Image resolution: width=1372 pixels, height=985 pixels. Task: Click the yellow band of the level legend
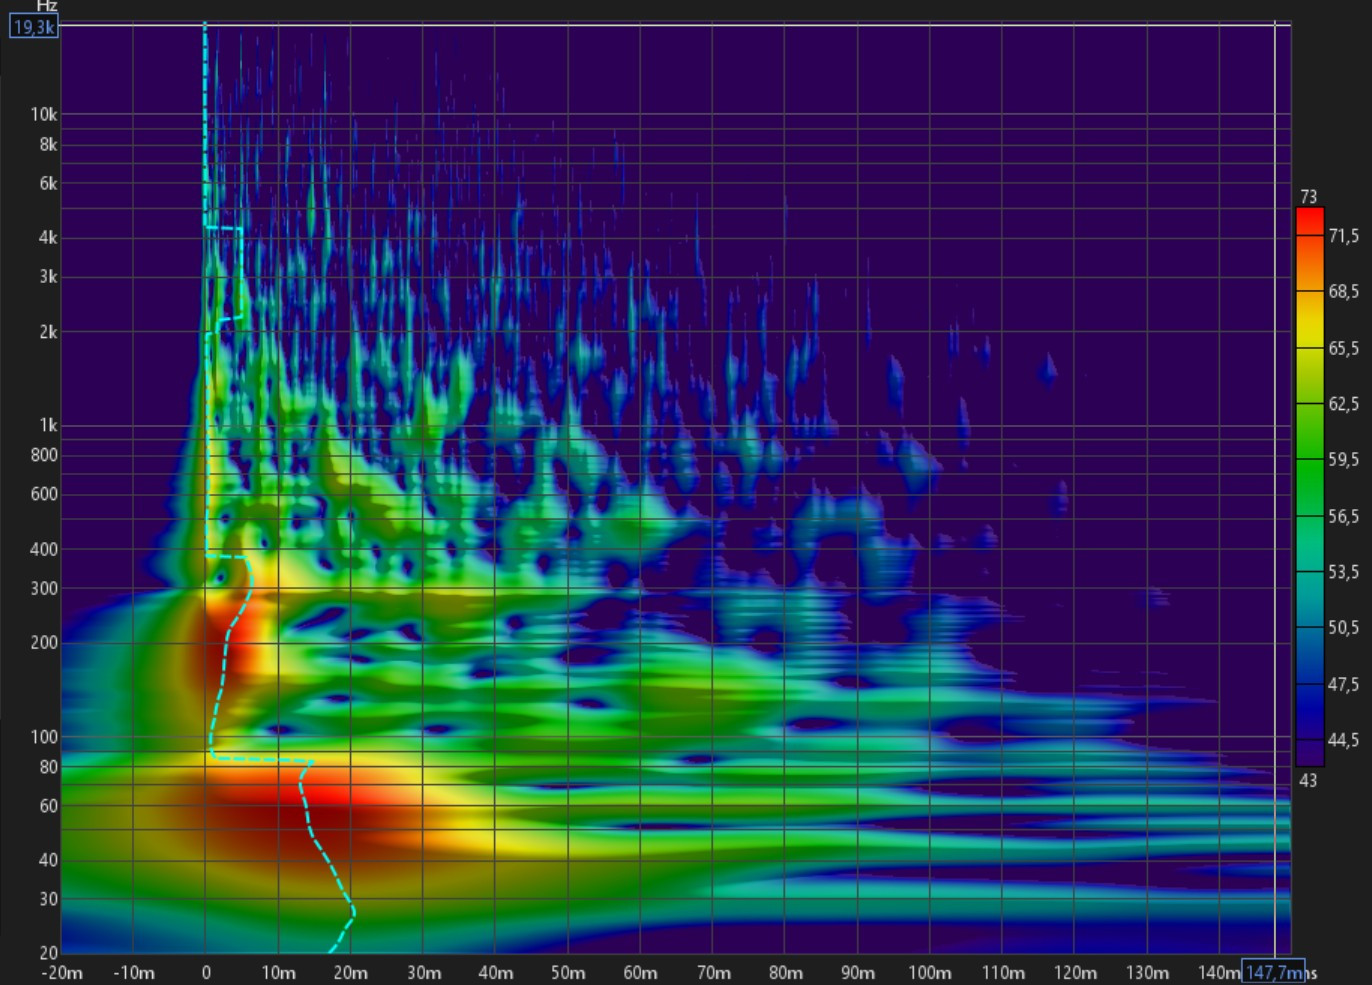[1309, 320]
